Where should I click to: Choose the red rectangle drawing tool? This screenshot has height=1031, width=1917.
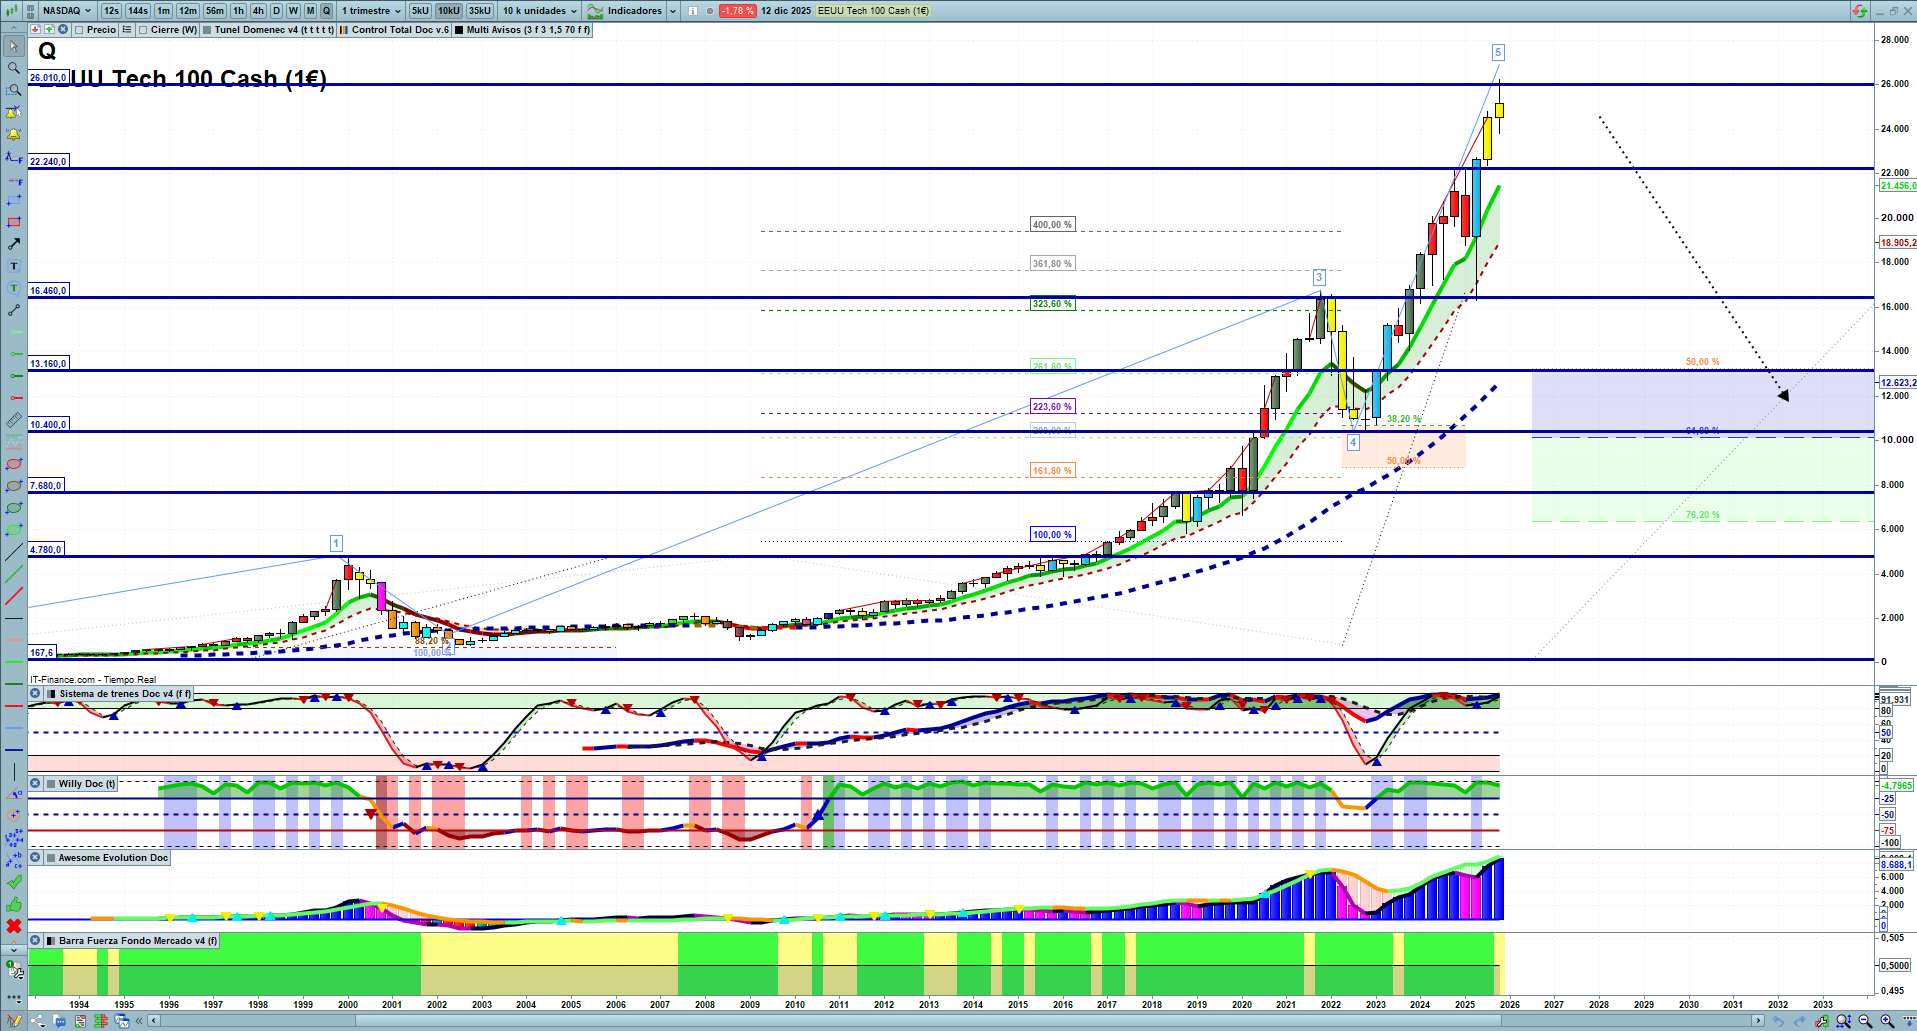tap(14, 222)
